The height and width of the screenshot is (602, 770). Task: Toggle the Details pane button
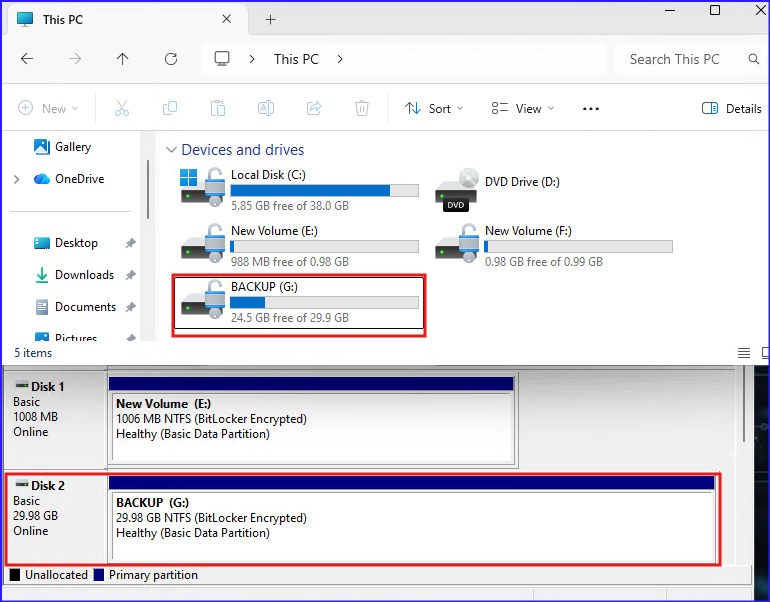coord(731,108)
